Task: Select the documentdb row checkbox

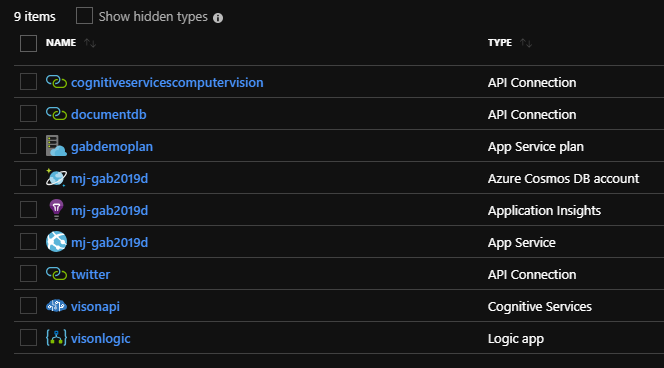Action: click(28, 114)
